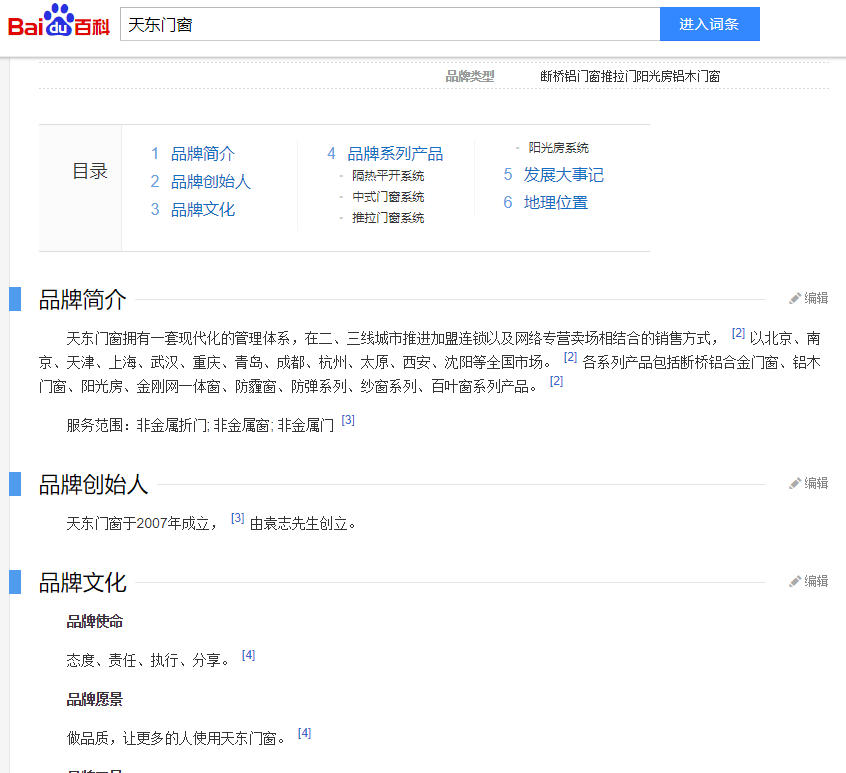Image resolution: width=846 pixels, height=773 pixels.
Task: Click pencil icon beside 品牌文化 edit
Action: tap(795, 582)
